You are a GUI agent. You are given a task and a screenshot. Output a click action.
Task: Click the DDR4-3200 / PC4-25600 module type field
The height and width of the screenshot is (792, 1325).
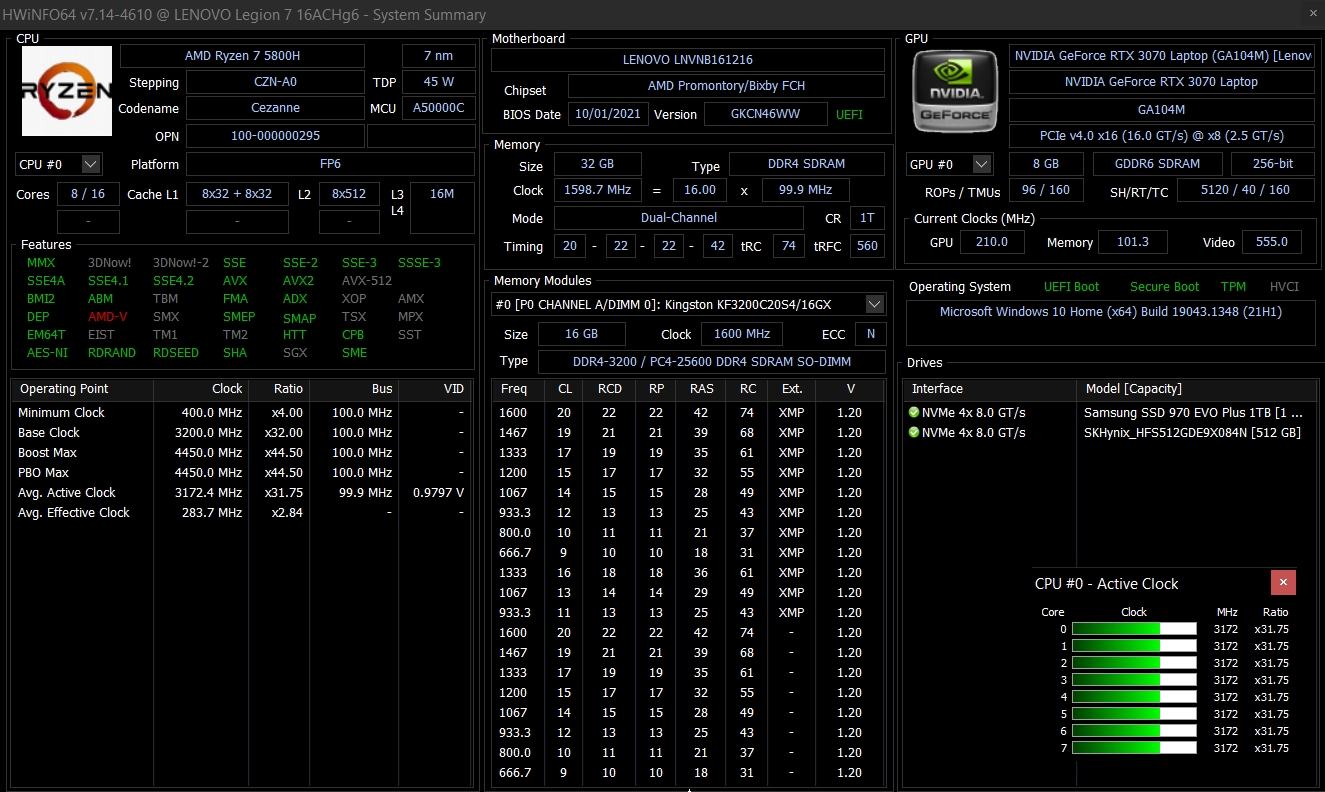(x=712, y=361)
